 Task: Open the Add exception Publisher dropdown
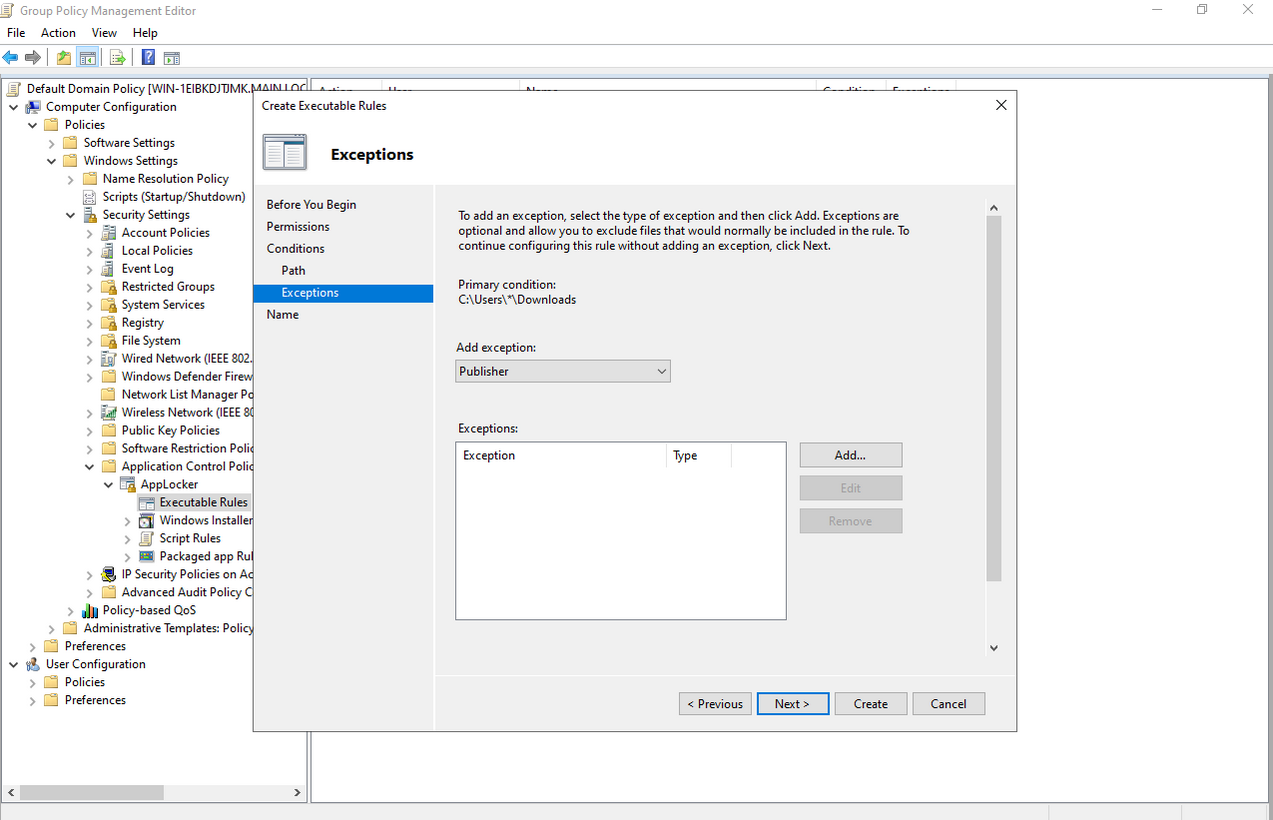pos(562,371)
